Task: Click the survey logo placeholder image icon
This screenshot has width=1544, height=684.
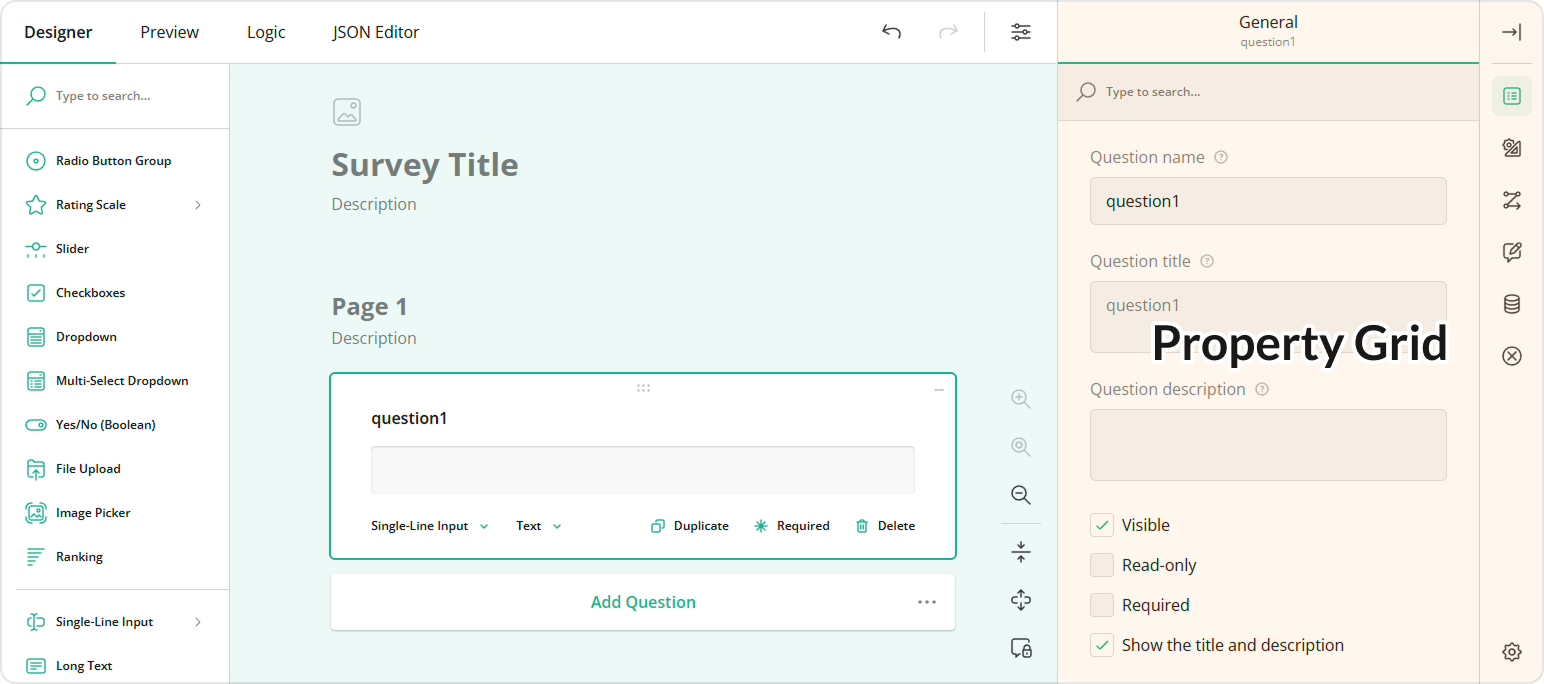Action: click(x=347, y=112)
